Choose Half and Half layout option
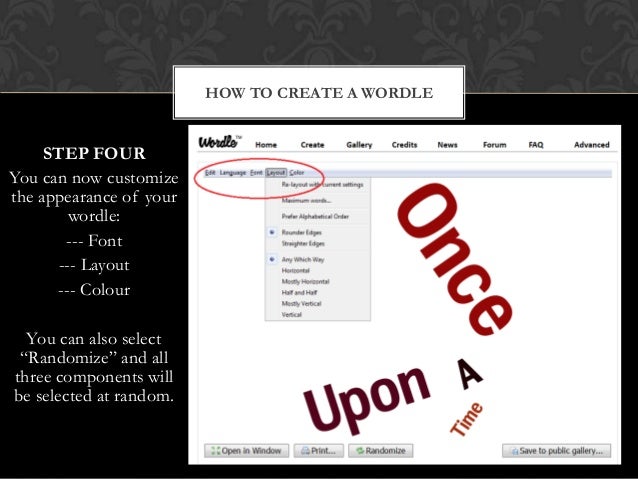 [299, 292]
